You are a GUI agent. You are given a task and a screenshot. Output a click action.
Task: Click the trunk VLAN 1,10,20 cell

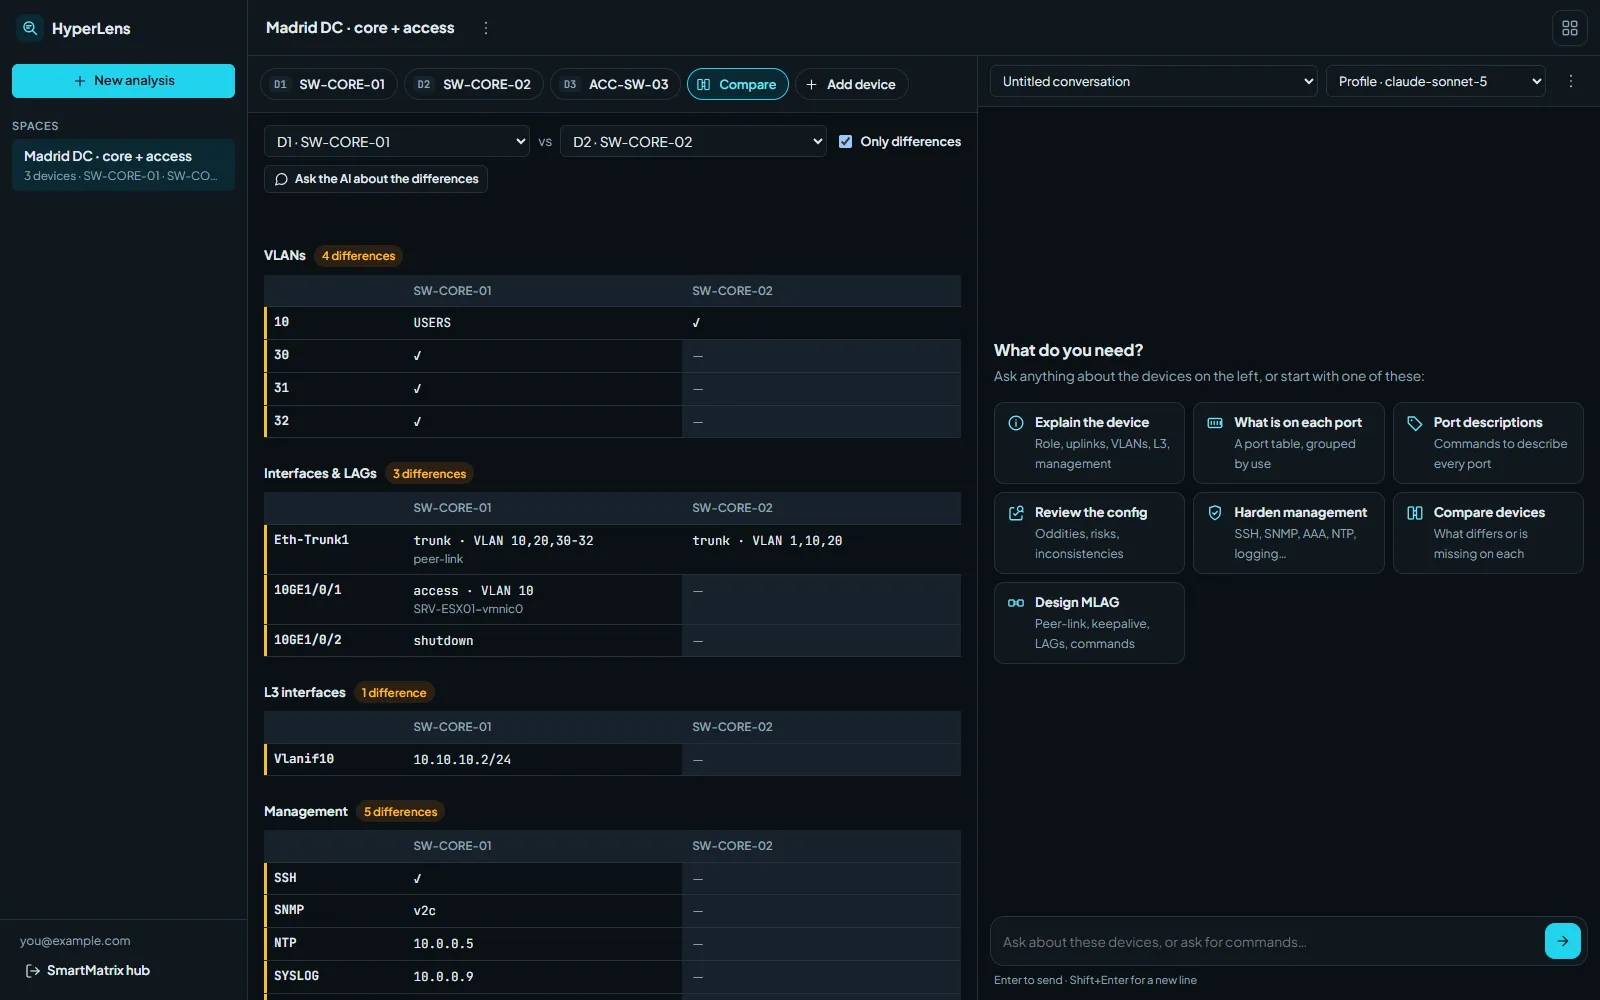click(x=821, y=549)
